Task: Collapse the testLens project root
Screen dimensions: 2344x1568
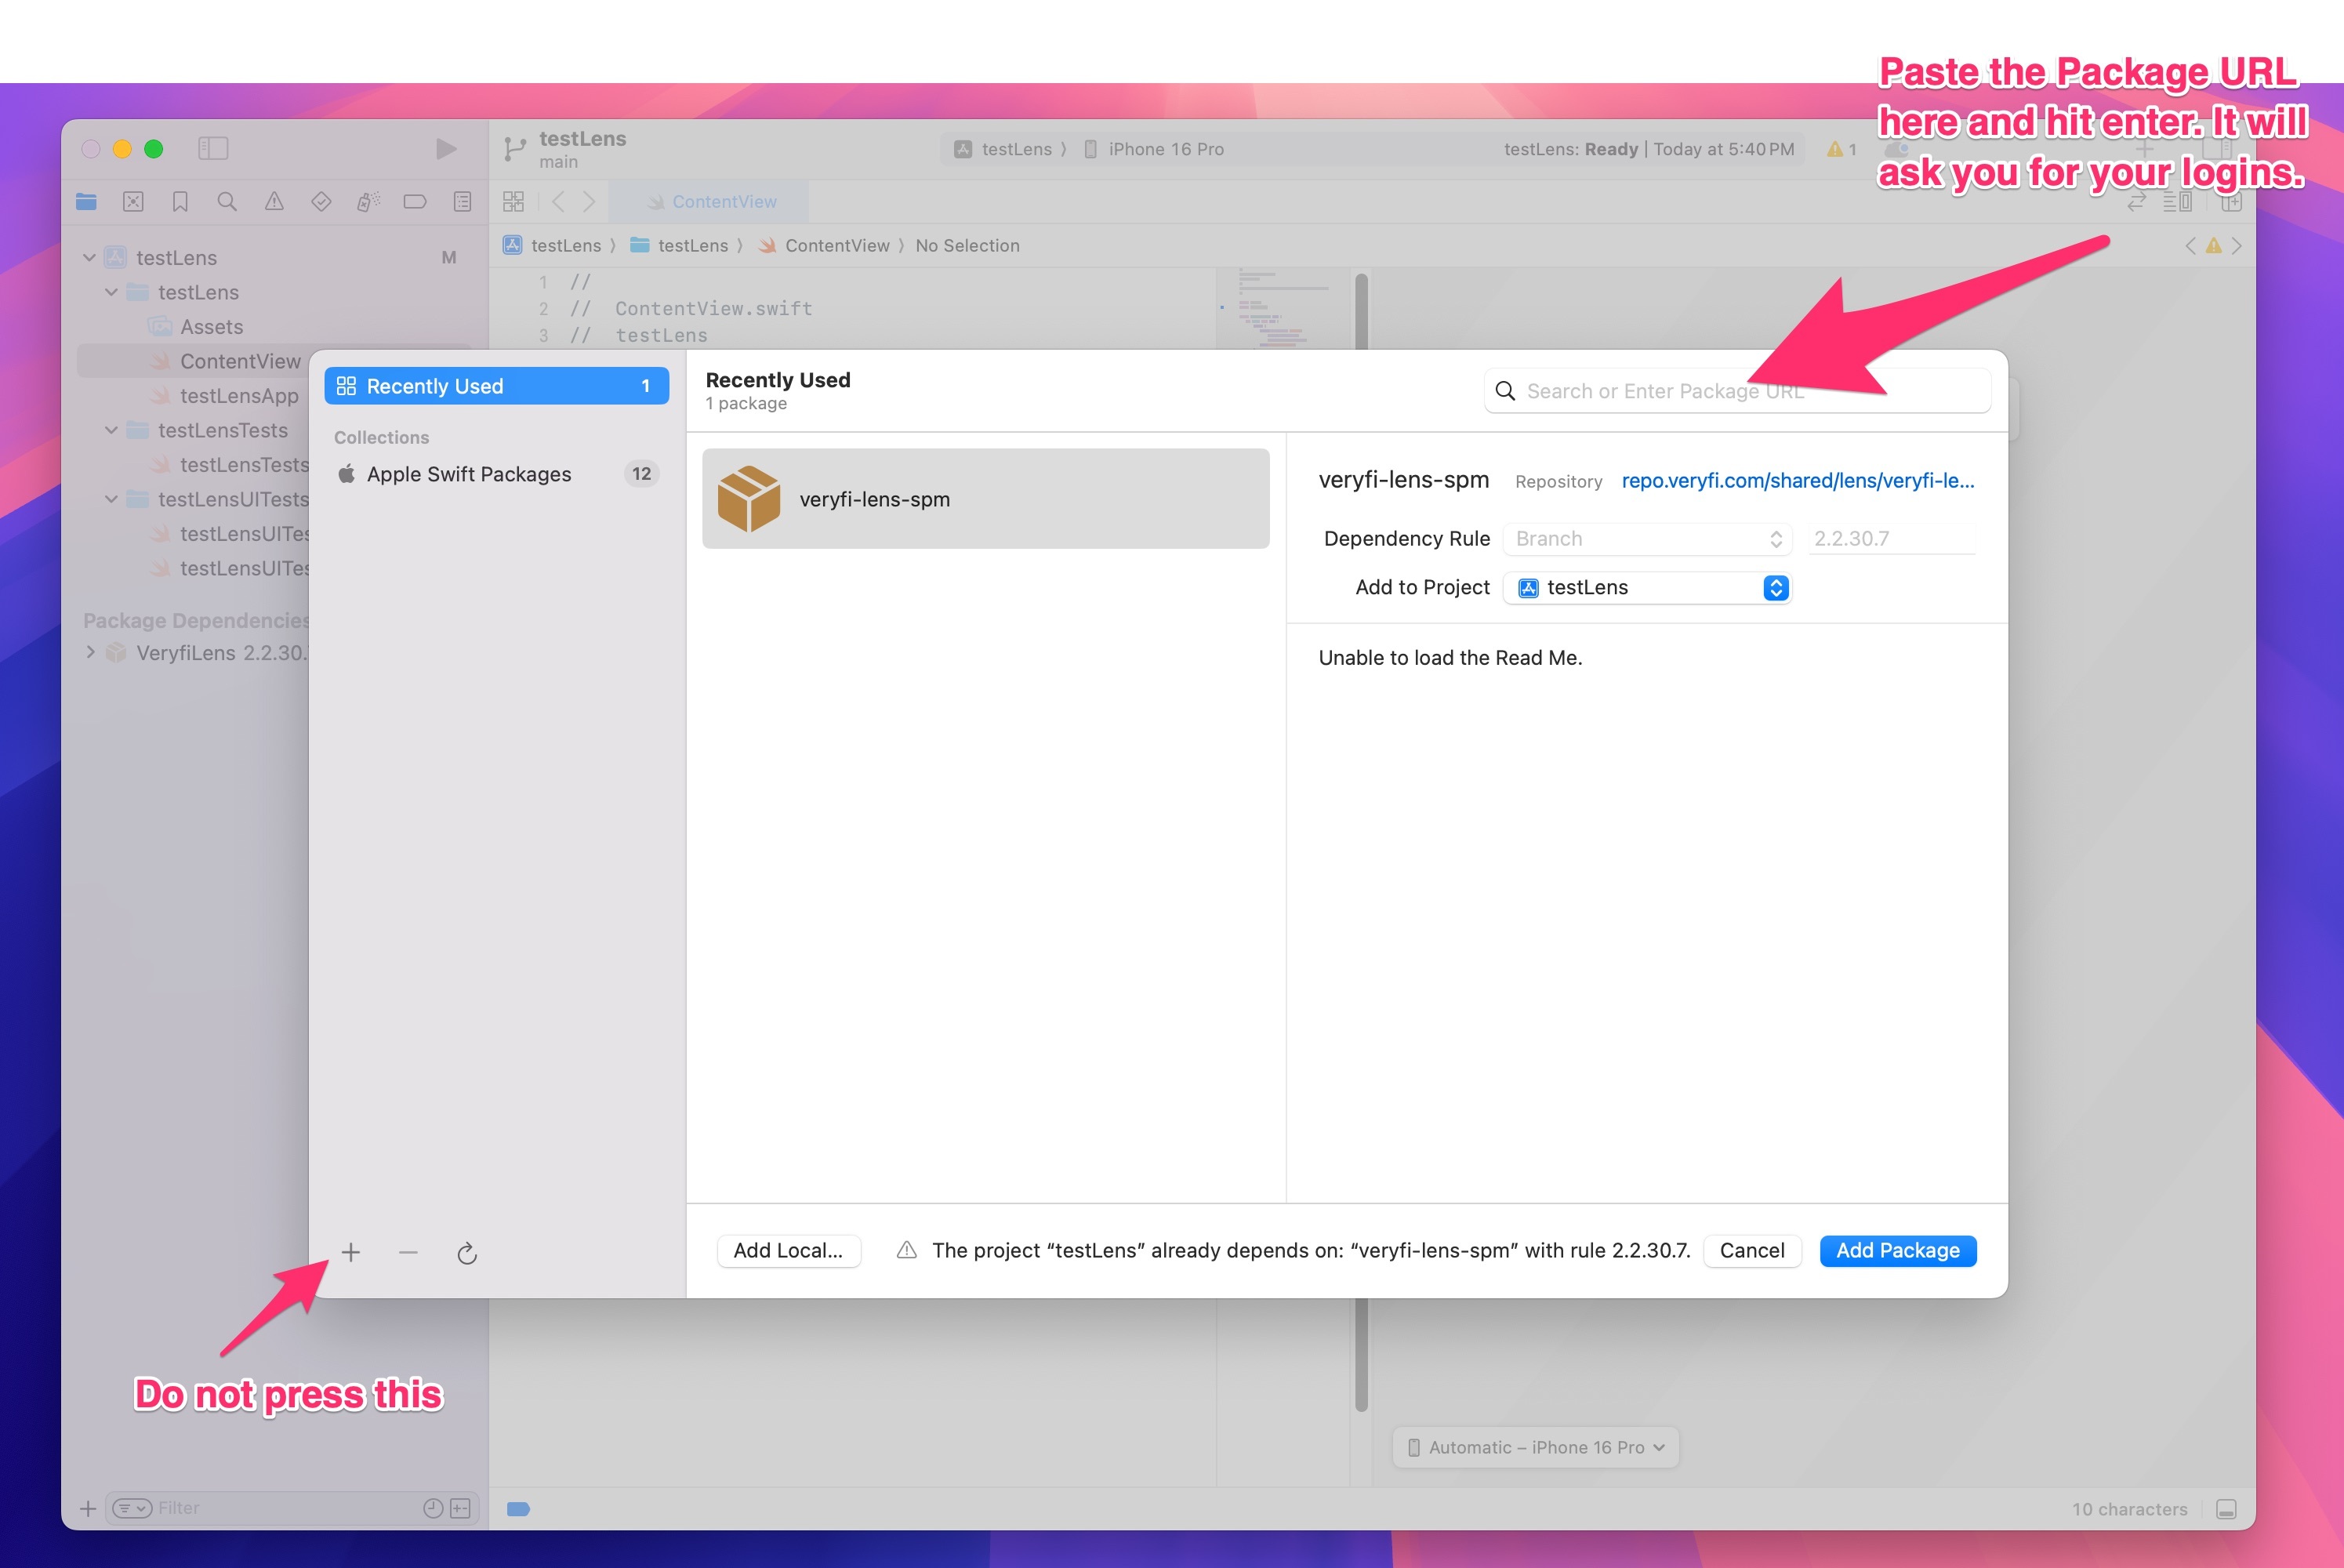Action: [x=89, y=258]
